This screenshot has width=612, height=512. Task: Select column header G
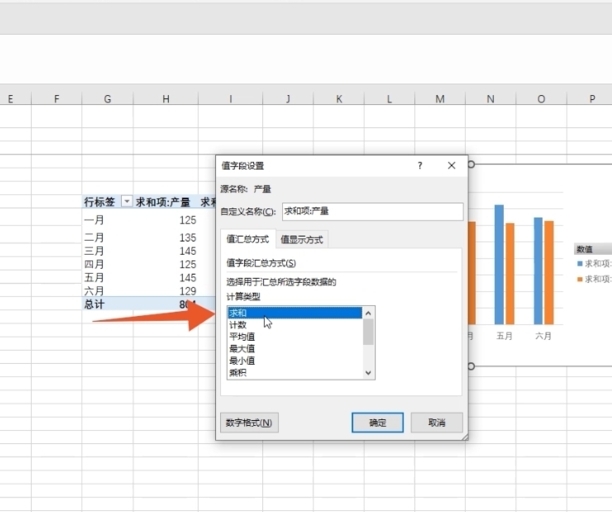coord(107,99)
